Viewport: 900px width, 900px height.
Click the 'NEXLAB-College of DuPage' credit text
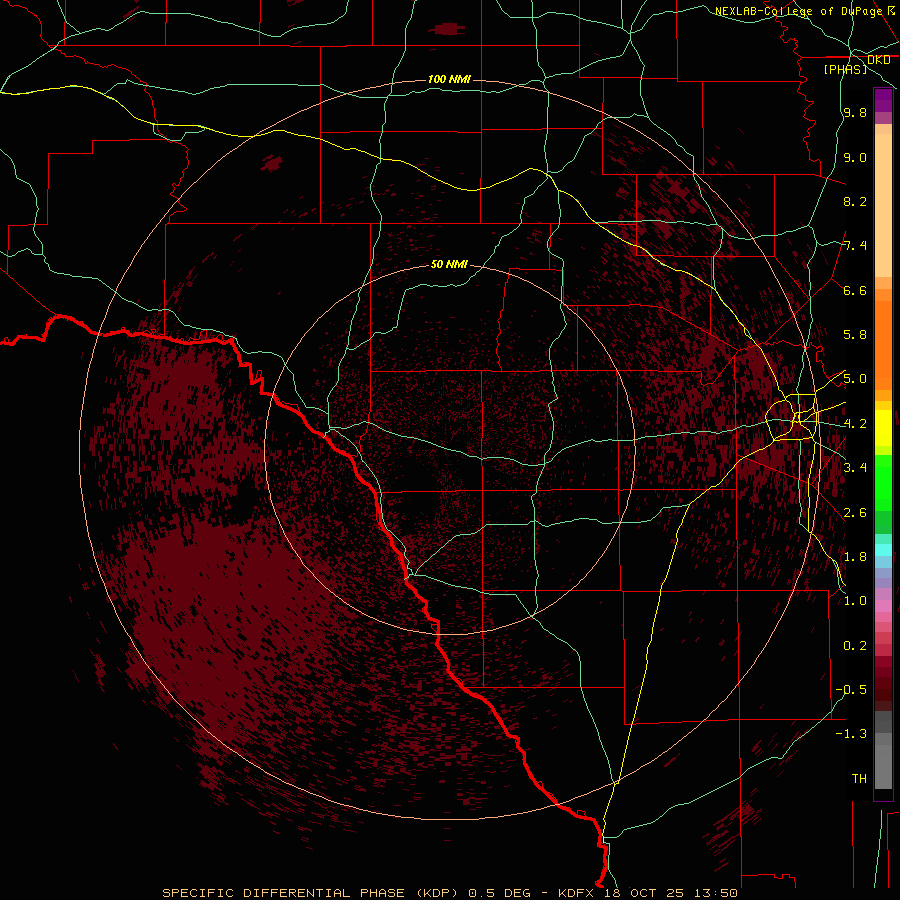[798, 11]
